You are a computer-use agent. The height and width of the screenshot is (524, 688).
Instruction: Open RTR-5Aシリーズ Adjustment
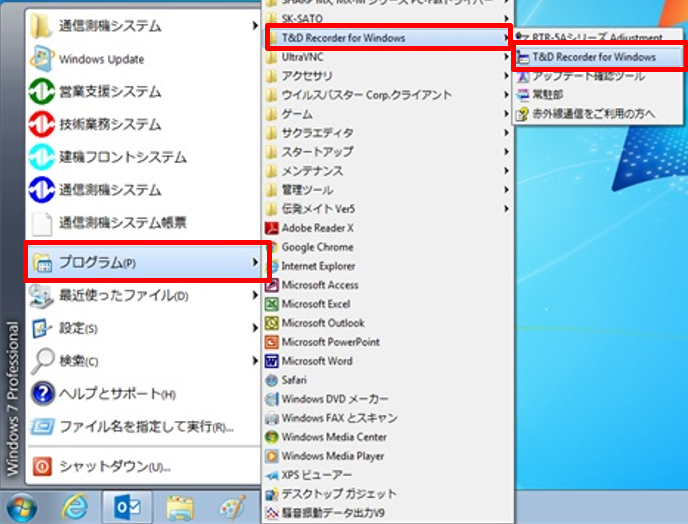pos(598,38)
